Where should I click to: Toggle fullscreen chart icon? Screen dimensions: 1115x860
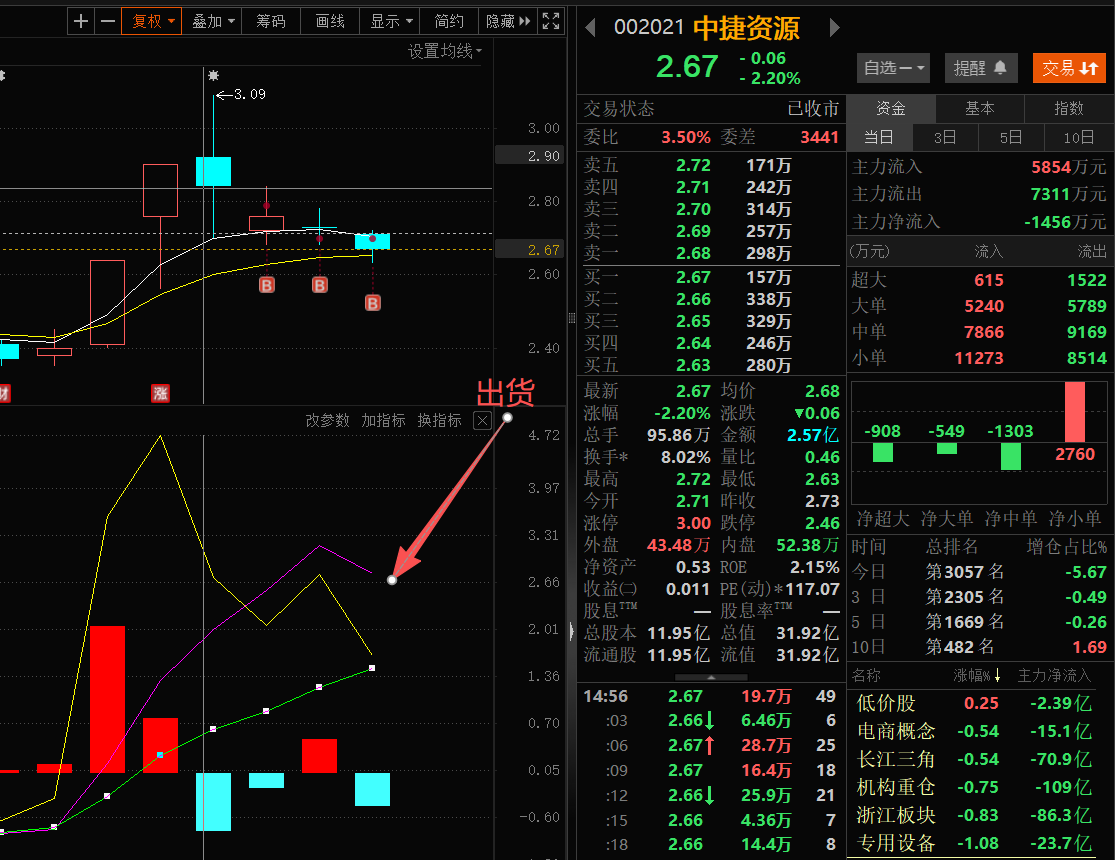(551, 21)
